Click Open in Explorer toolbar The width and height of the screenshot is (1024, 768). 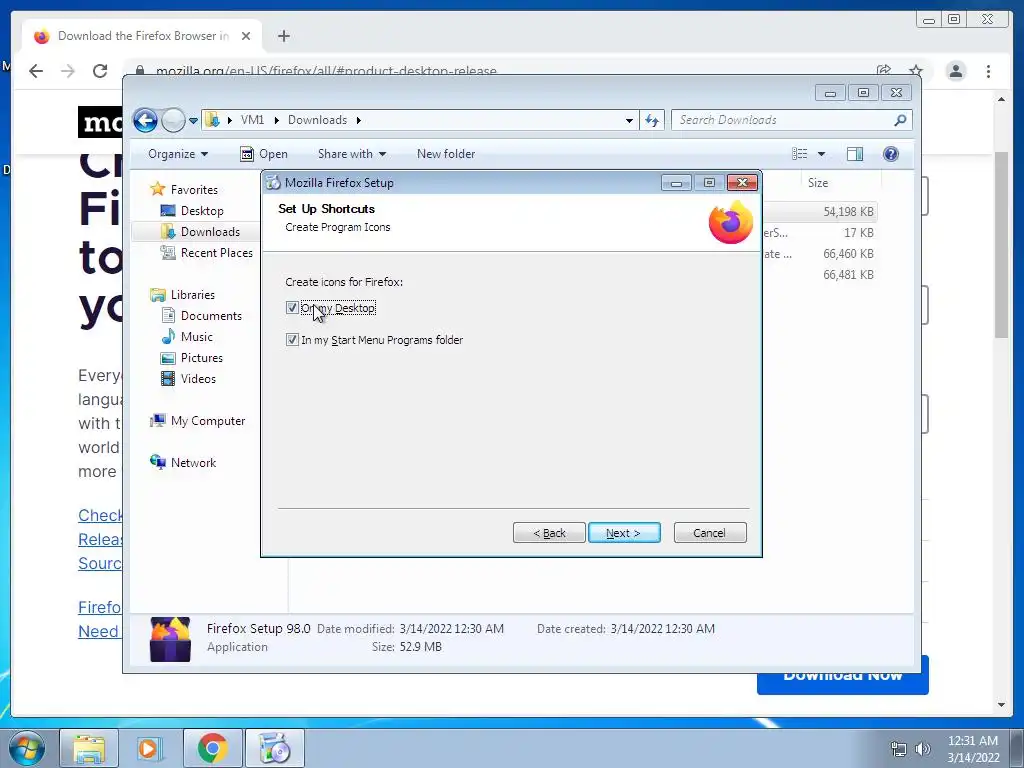pyautogui.click(x=264, y=154)
